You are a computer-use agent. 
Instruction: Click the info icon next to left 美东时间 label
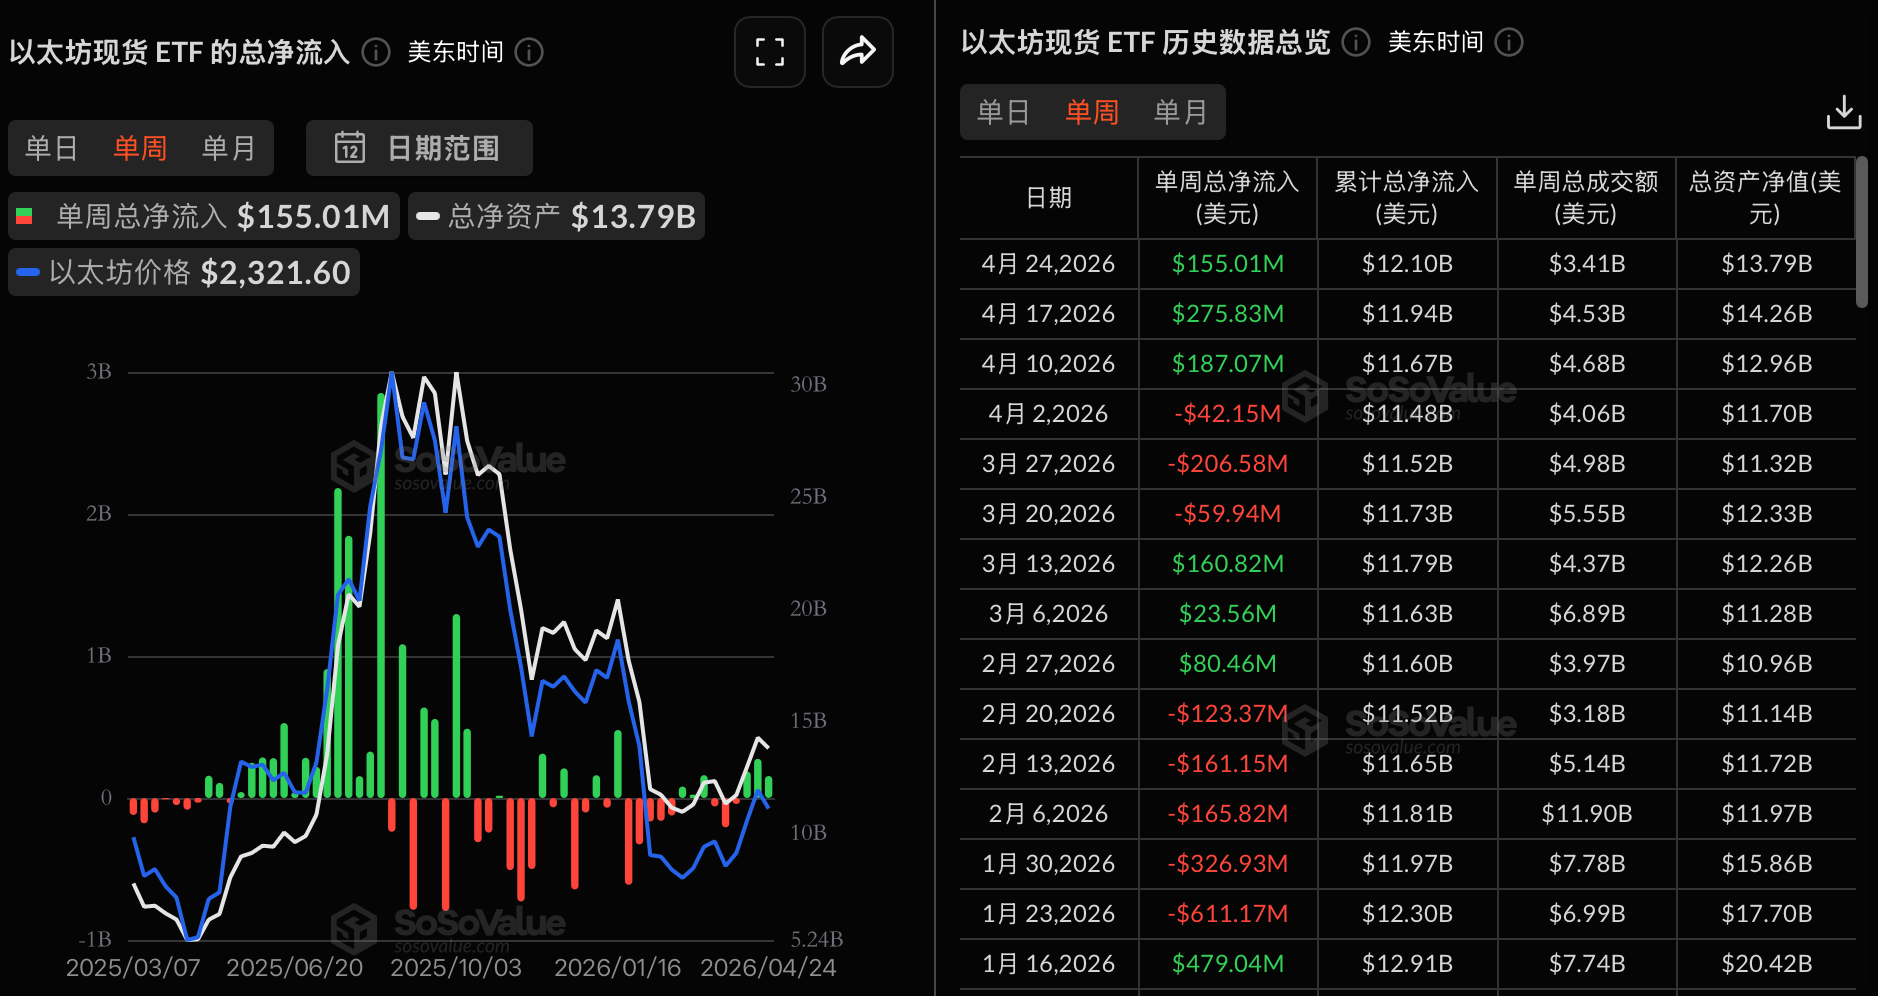pos(529,52)
